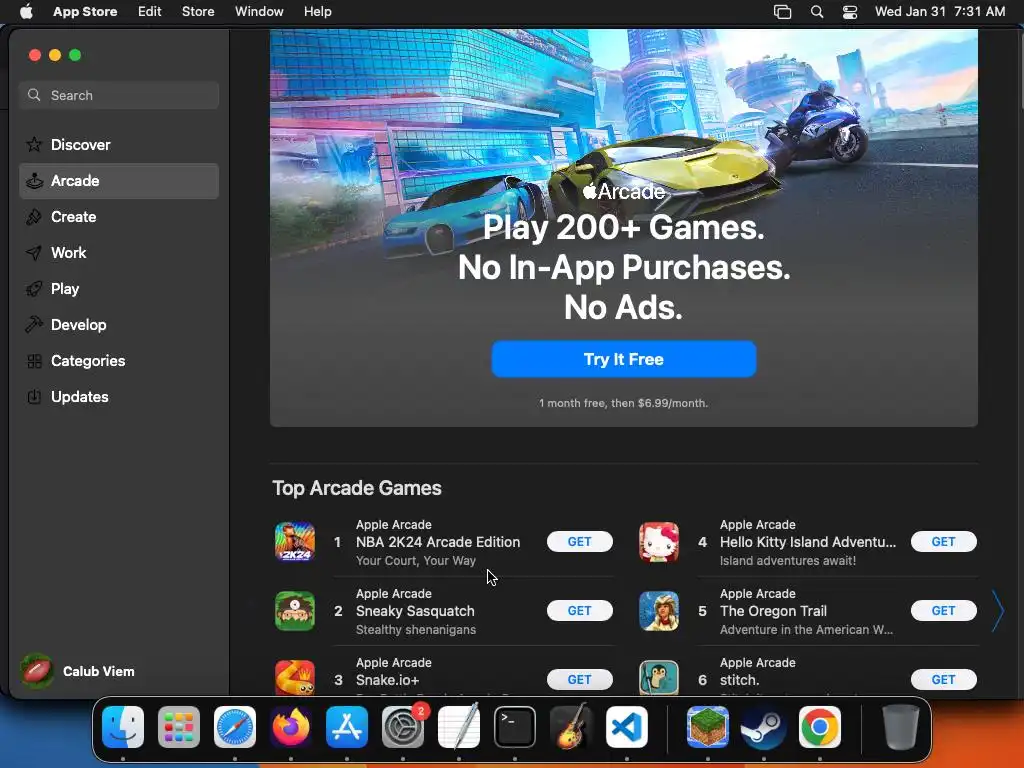Click the App Store icon in the Dock
This screenshot has width=1024, height=768.
347,727
